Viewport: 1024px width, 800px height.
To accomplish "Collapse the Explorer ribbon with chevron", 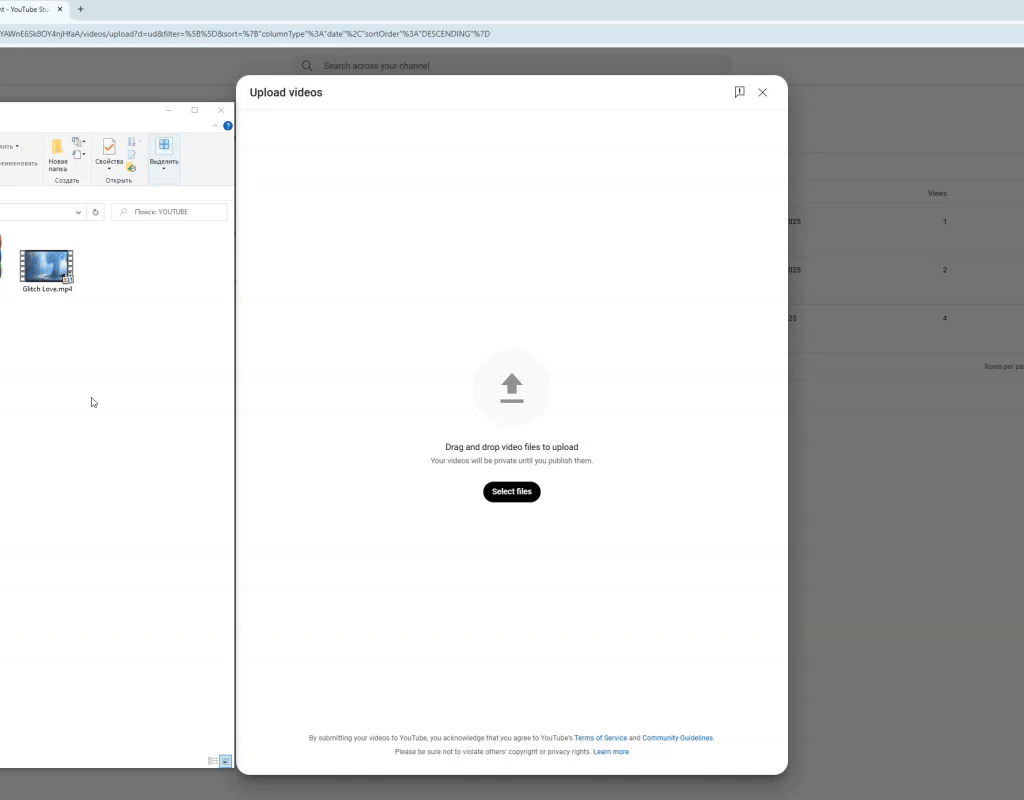I will [215, 126].
